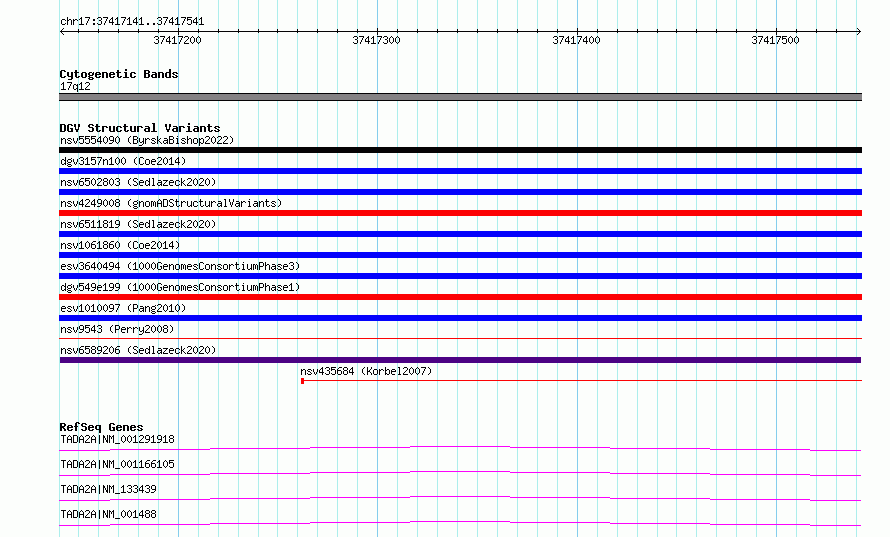This screenshot has height=537, width=890.
Task: Select the blue dgv3157n100 variant bar
Action: click(x=460, y=171)
